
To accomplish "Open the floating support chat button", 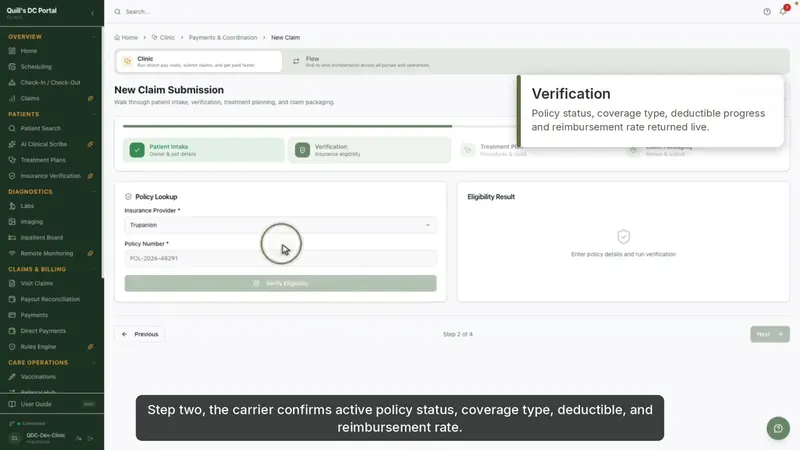I will coord(778,429).
